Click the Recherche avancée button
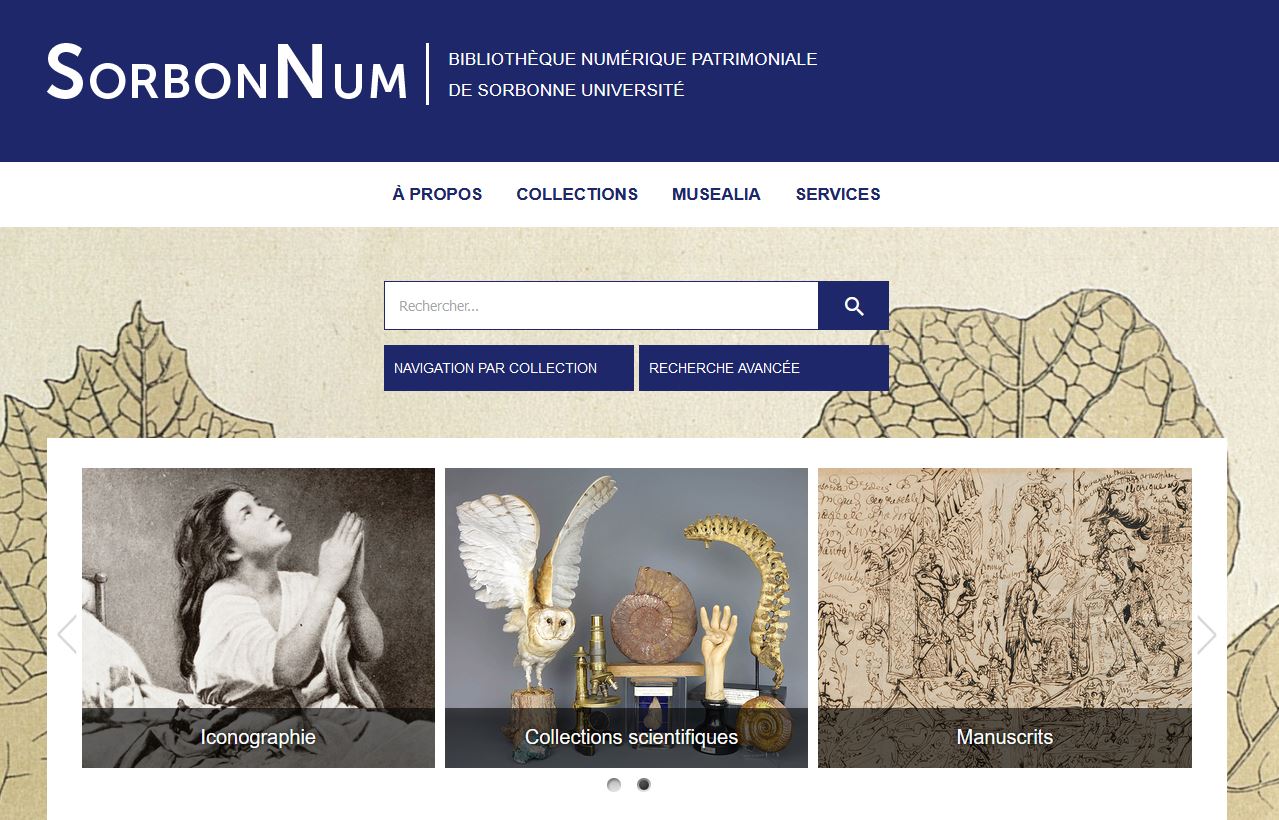The height and width of the screenshot is (820, 1279). (x=764, y=368)
